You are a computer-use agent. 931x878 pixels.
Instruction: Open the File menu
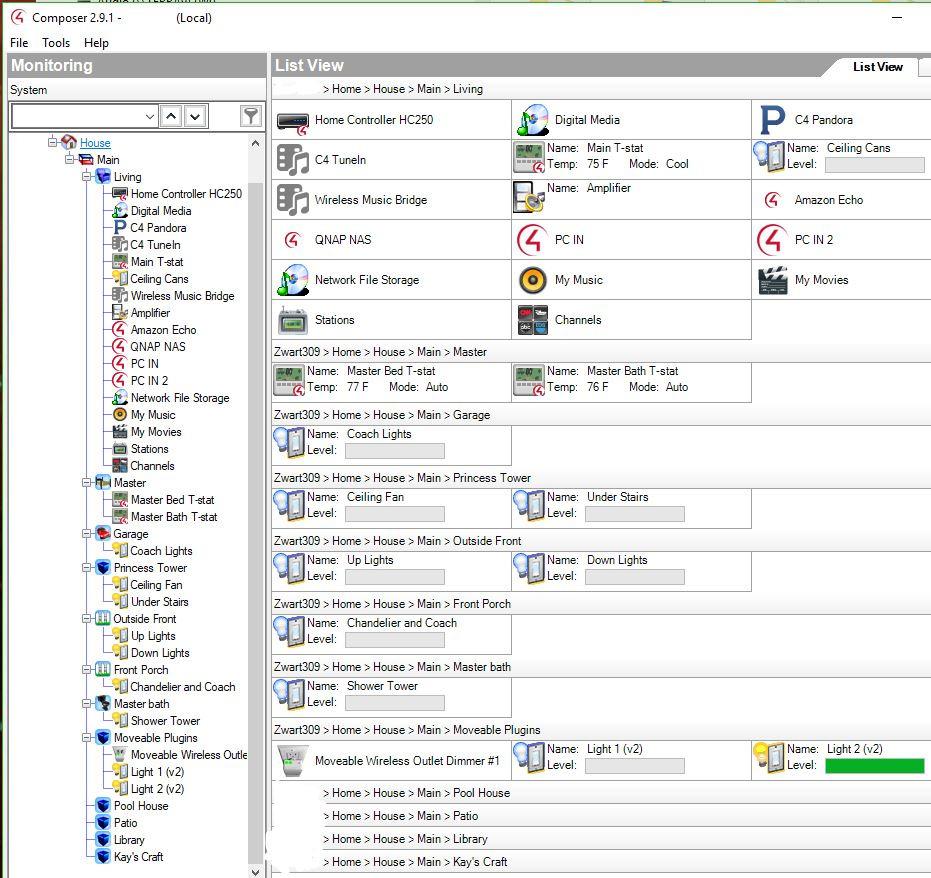19,43
